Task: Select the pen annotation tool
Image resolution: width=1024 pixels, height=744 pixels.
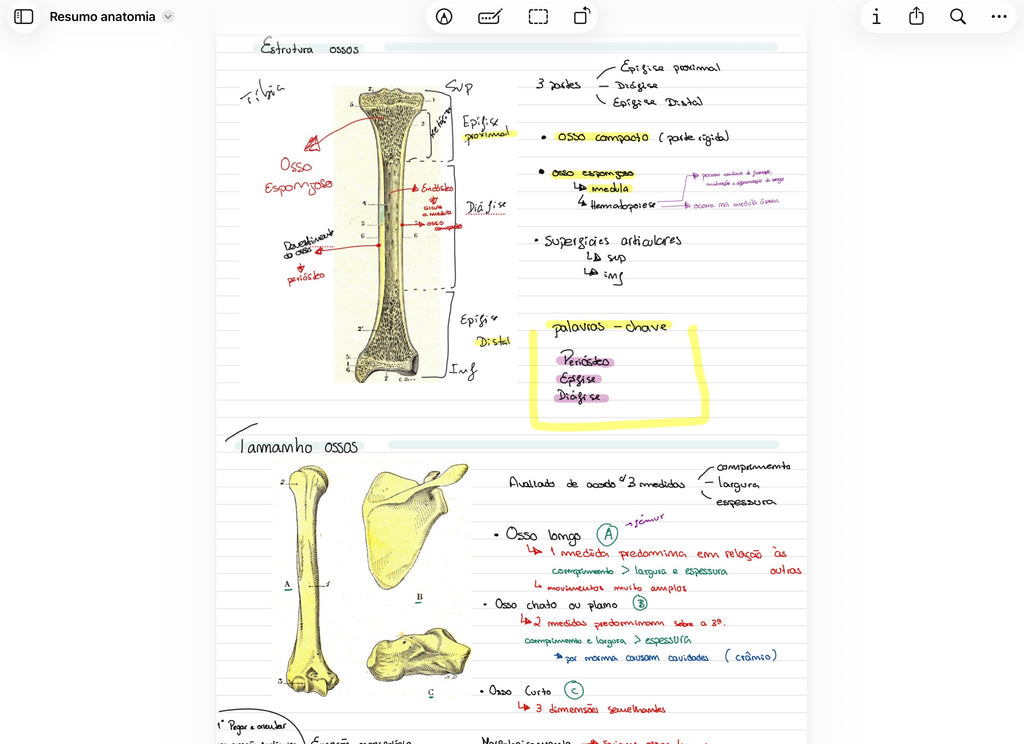Action: point(444,17)
